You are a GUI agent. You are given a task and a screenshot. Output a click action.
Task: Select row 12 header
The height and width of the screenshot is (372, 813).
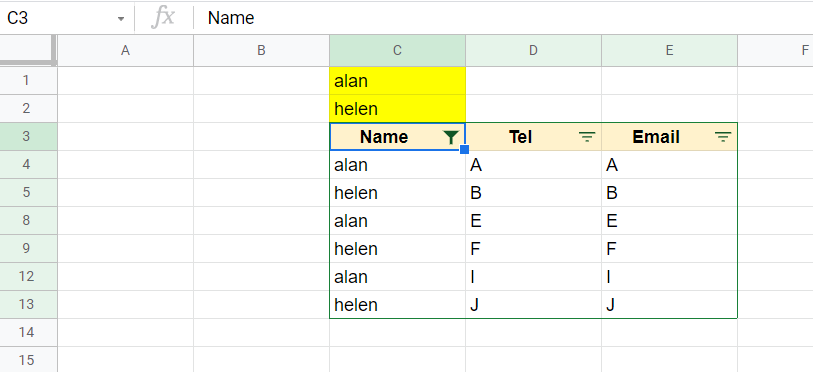point(28,277)
